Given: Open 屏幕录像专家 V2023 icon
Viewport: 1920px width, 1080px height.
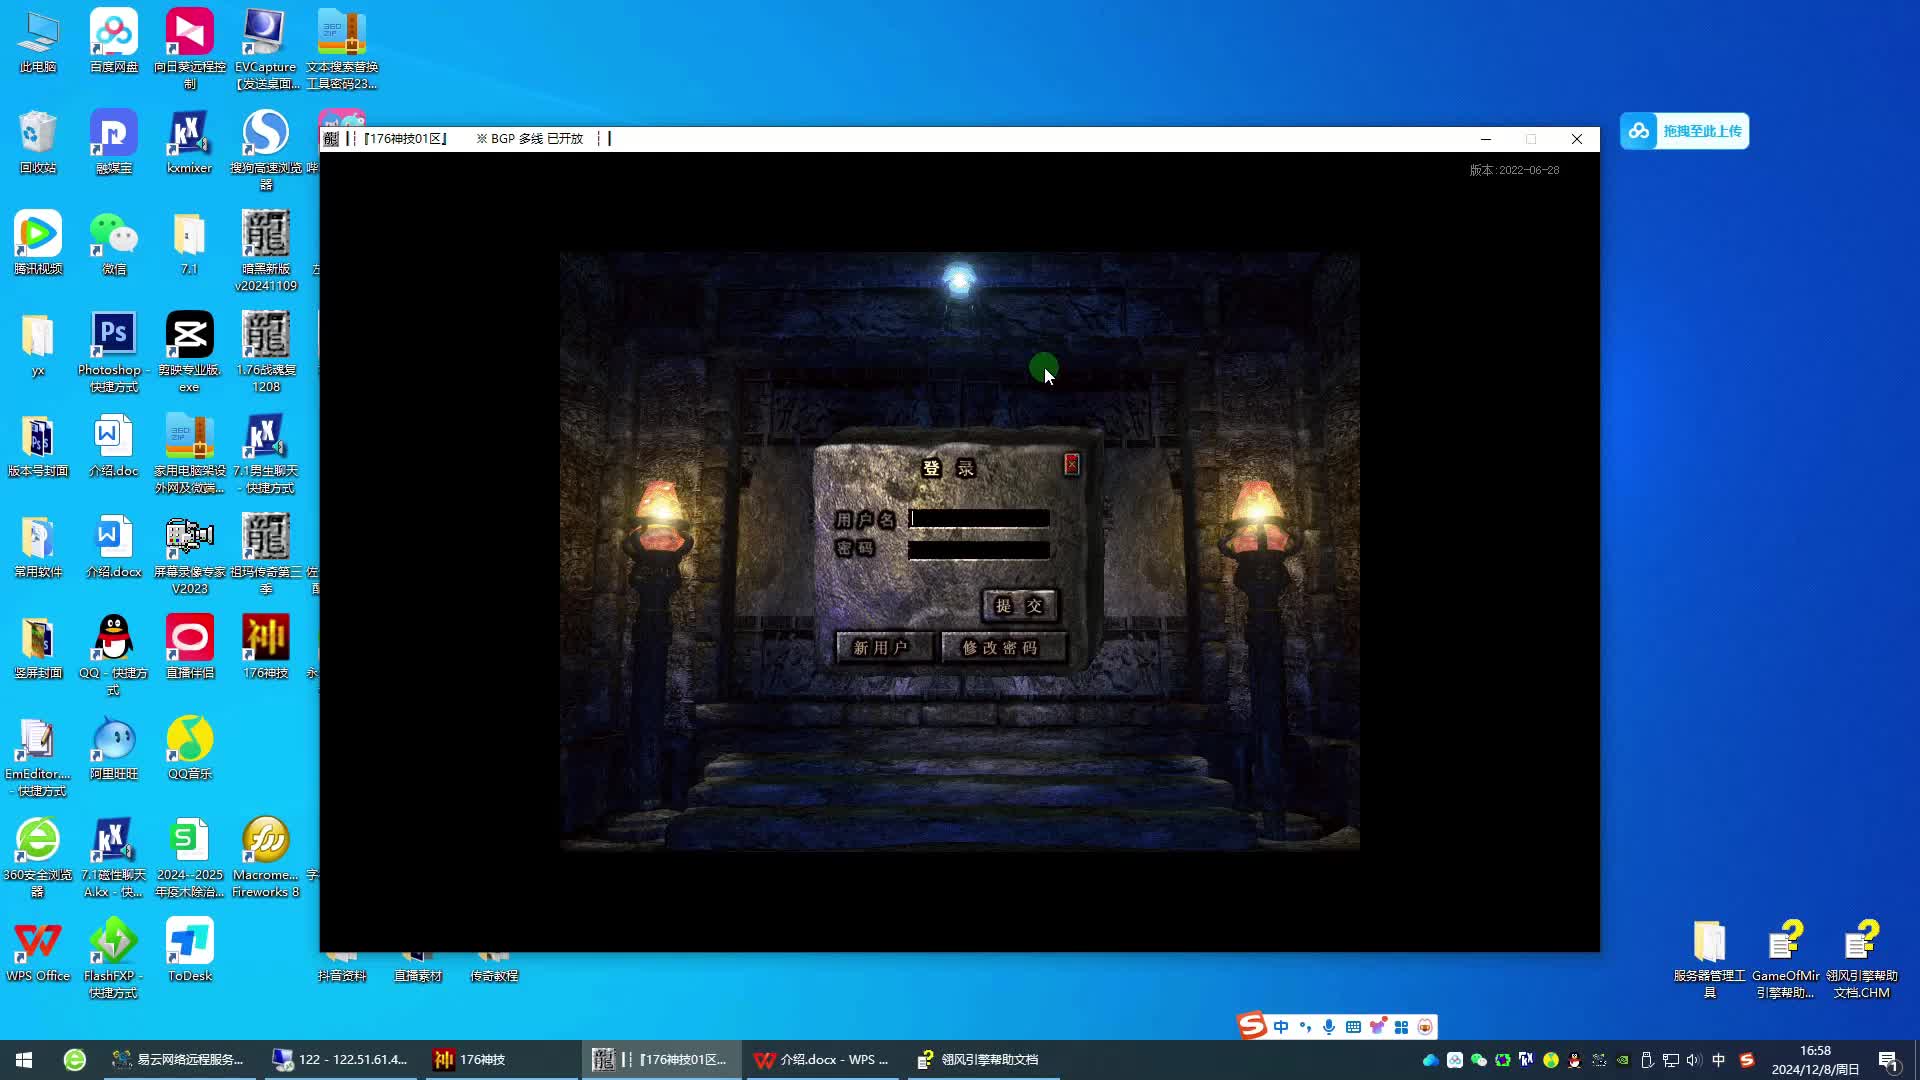Looking at the screenshot, I should [x=190, y=553].
